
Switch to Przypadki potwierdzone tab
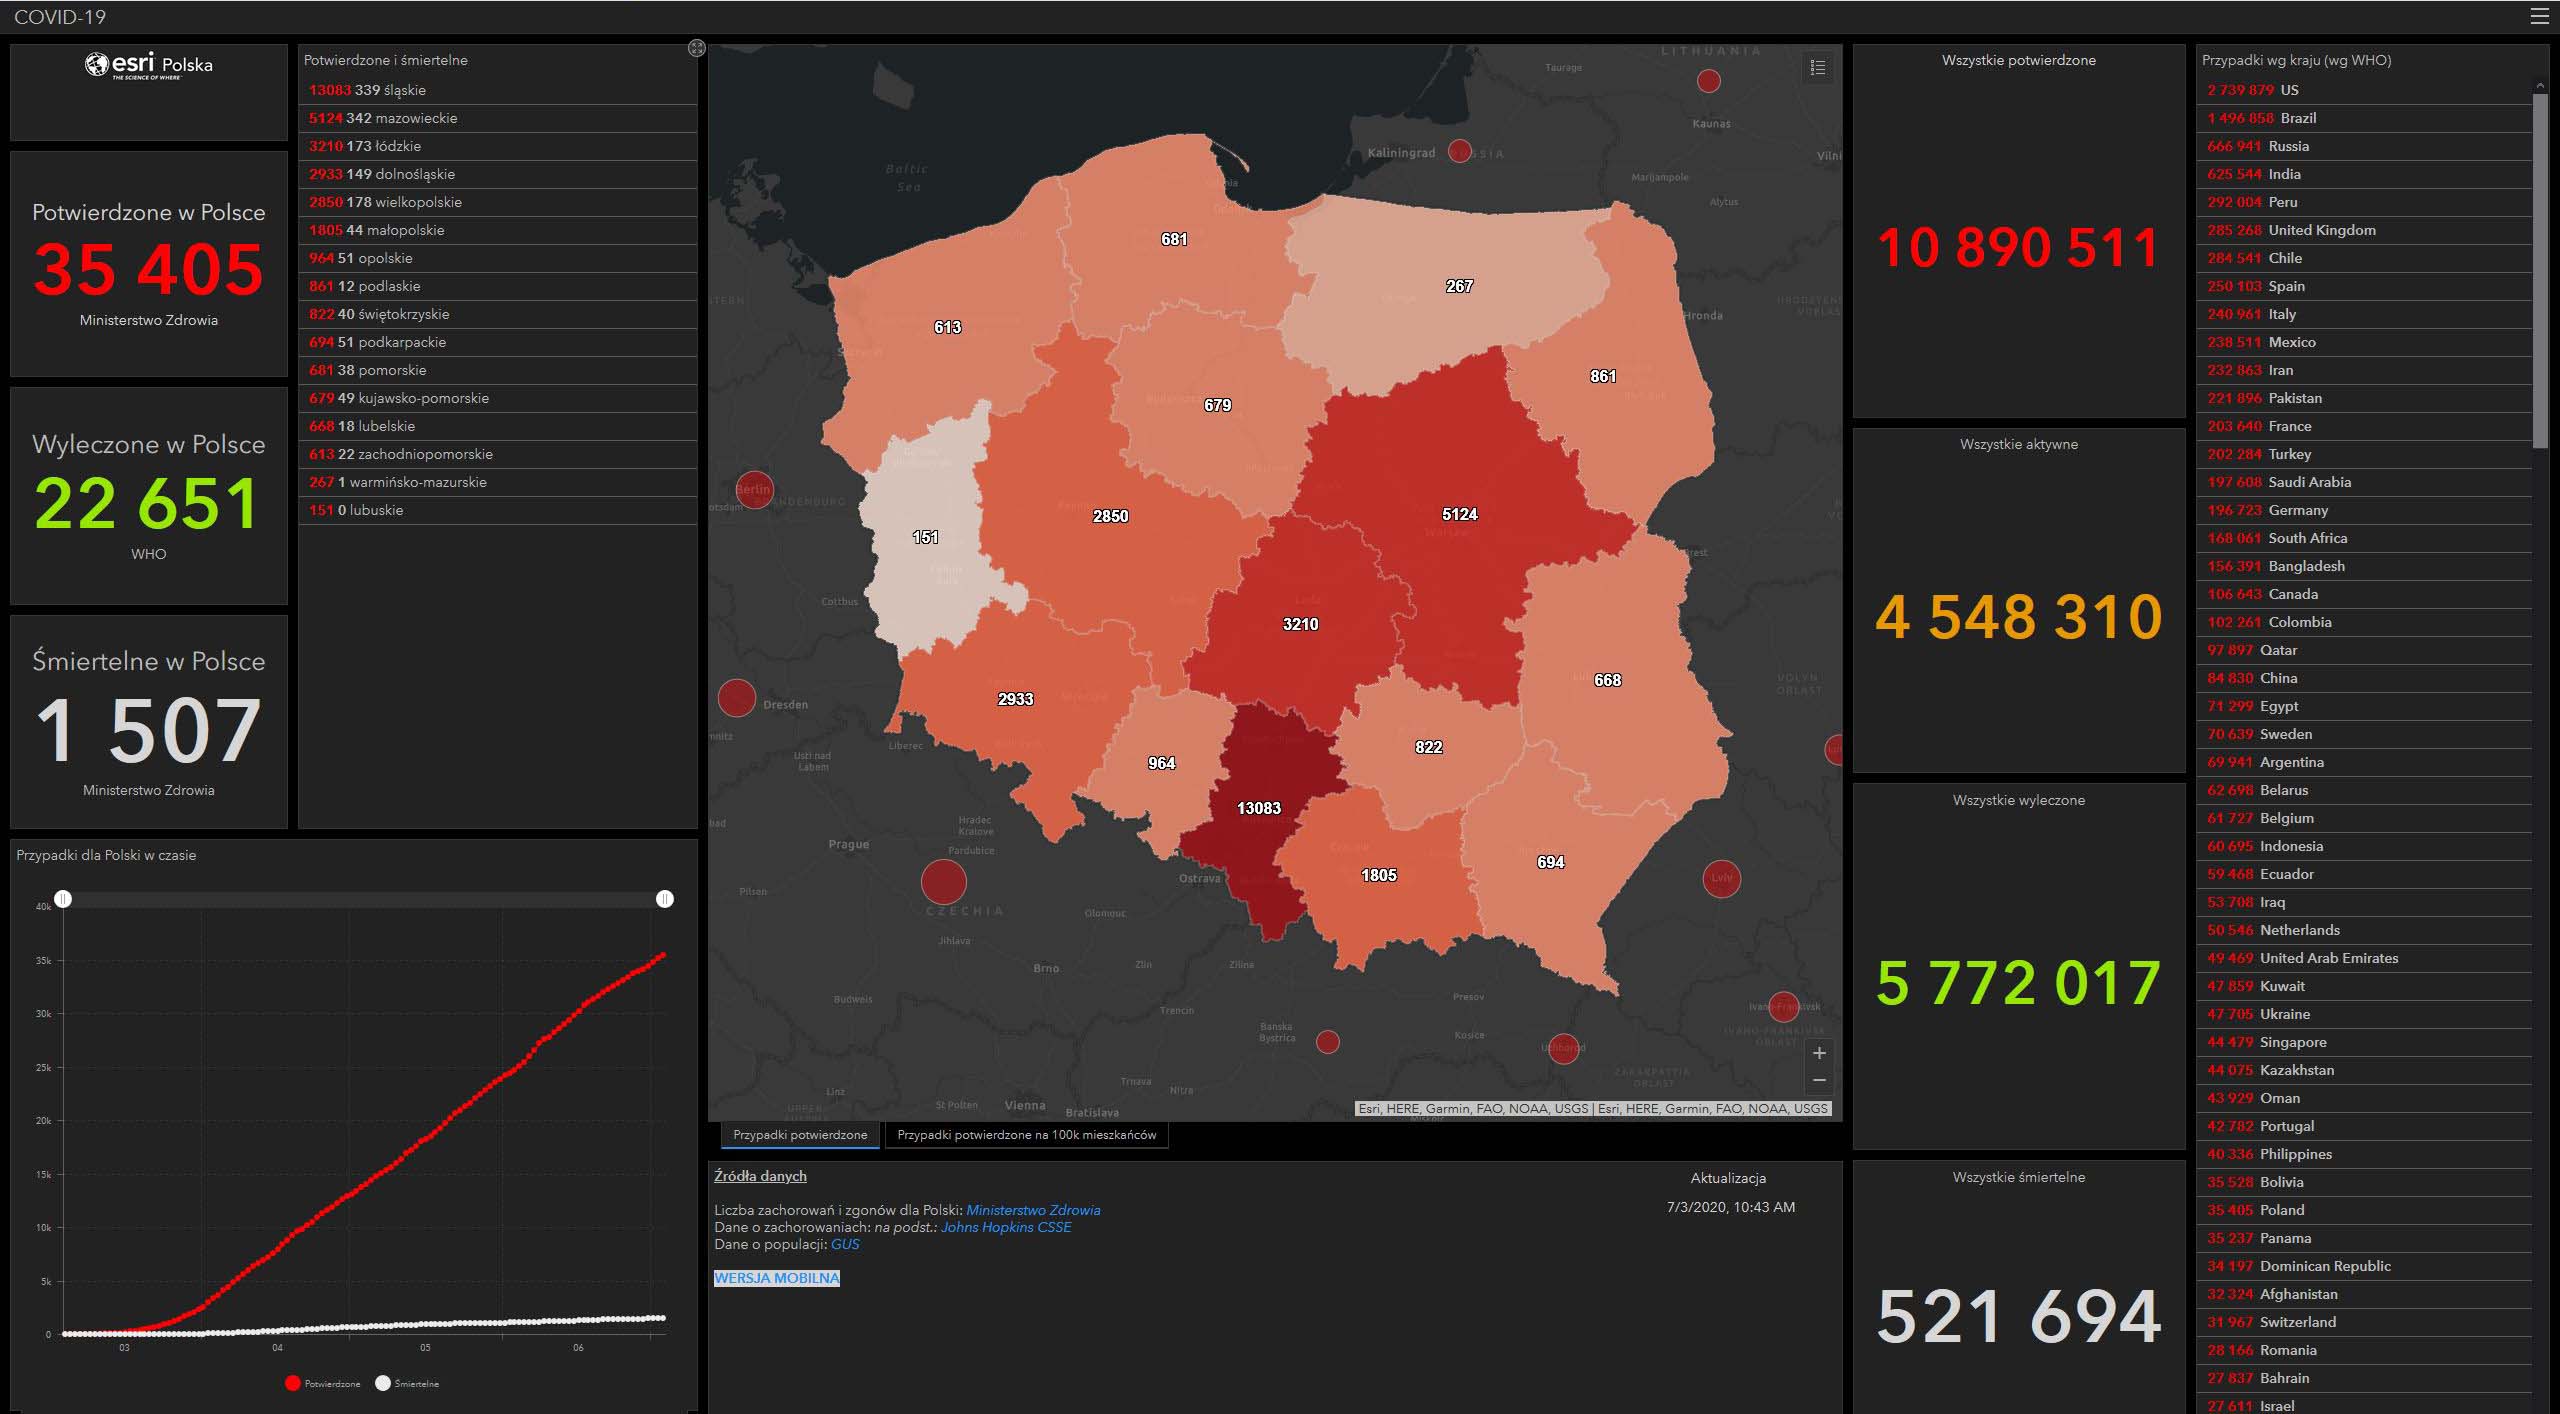(x=800, y=1135)
